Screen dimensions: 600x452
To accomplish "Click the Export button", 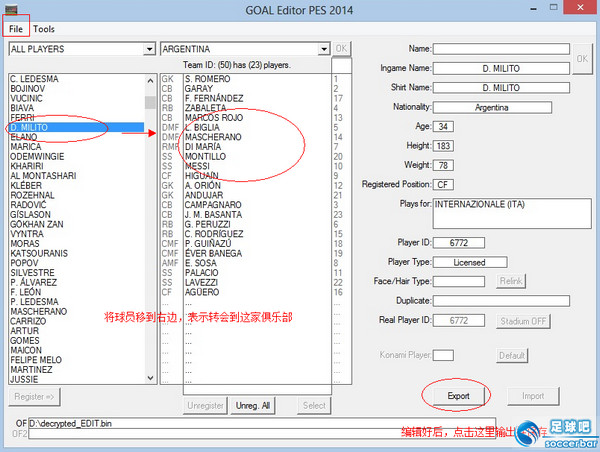I will (458, 396).
